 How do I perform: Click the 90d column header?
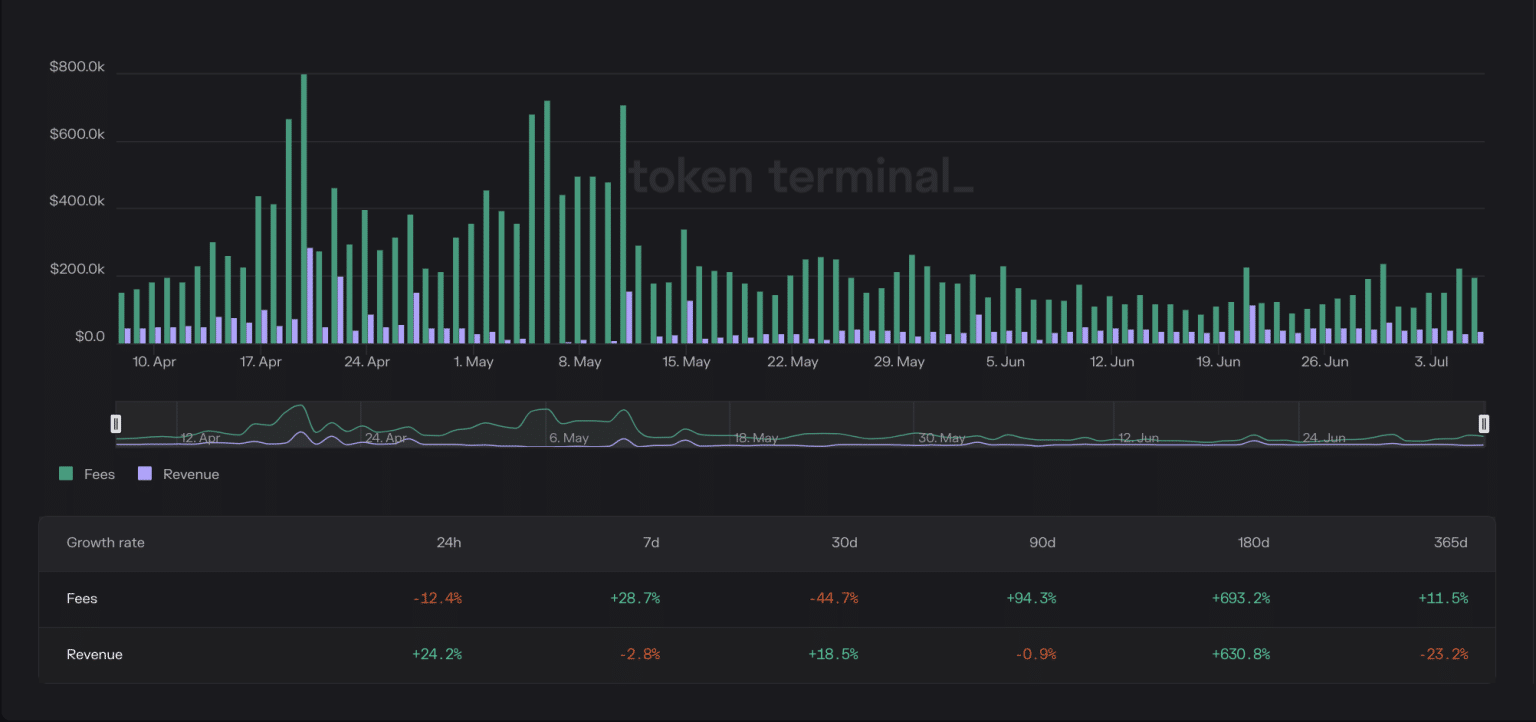1043,543
